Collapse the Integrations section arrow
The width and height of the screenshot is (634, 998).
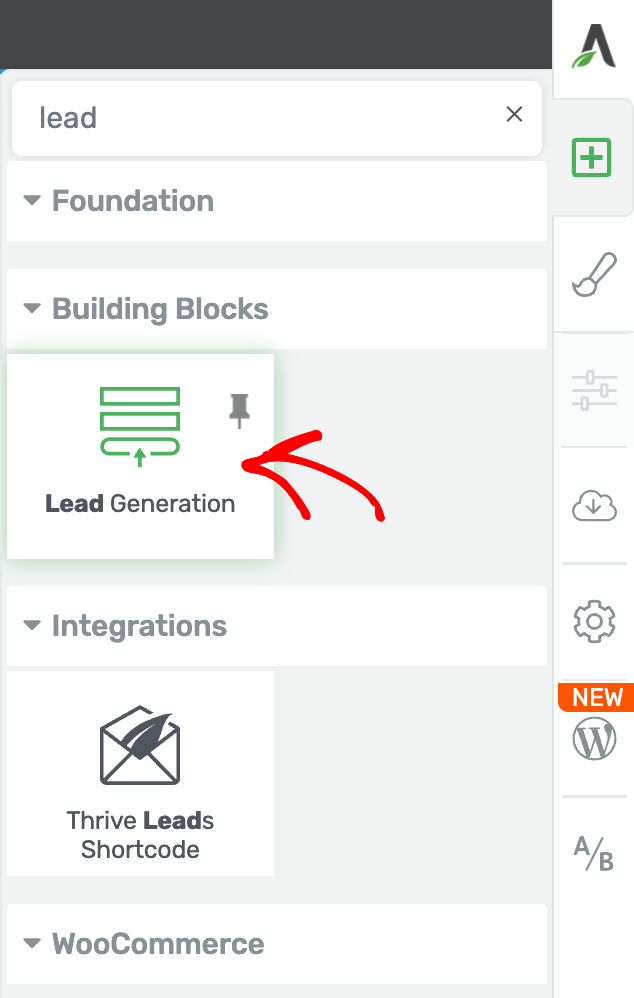click(x=32, y=626)
